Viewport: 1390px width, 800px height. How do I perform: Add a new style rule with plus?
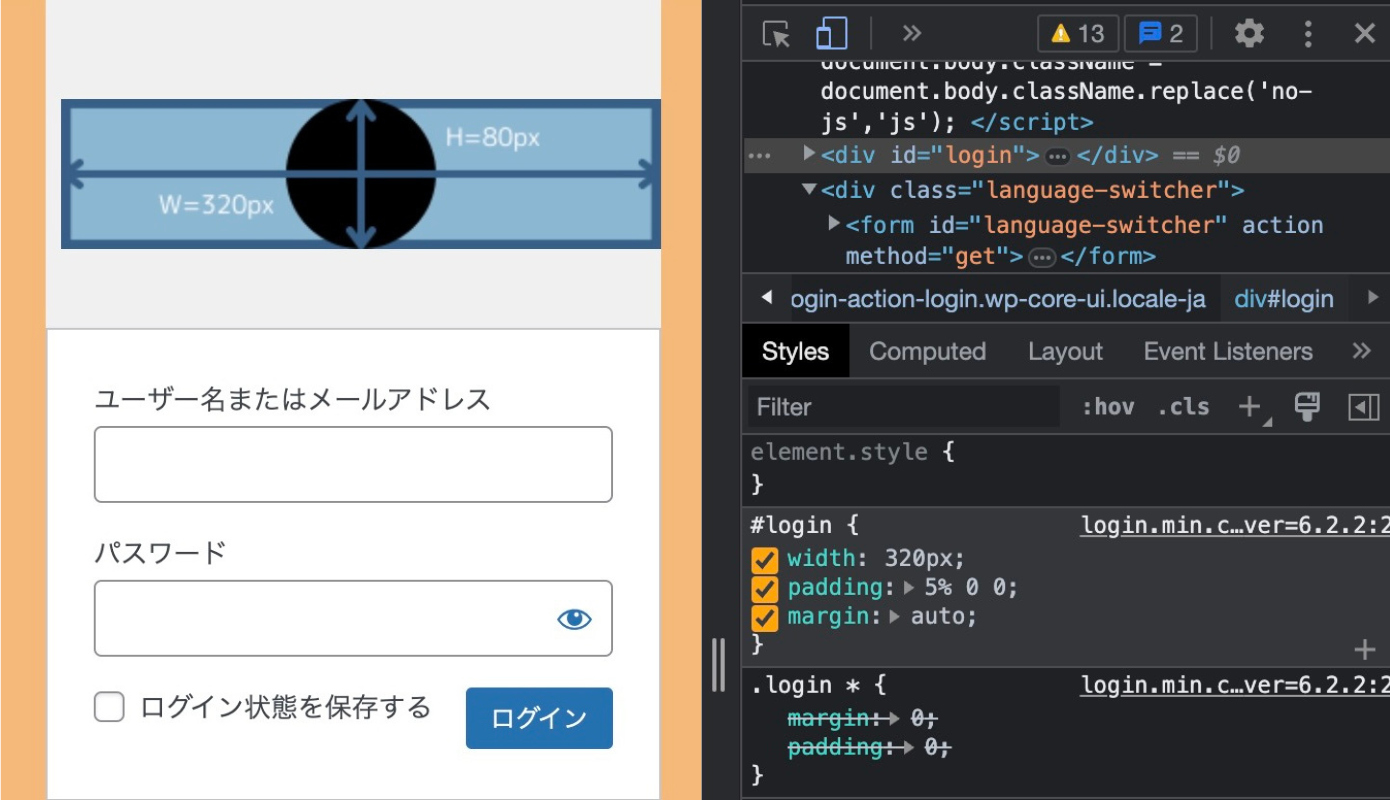pyautogui.click(x=1250, y=407)
